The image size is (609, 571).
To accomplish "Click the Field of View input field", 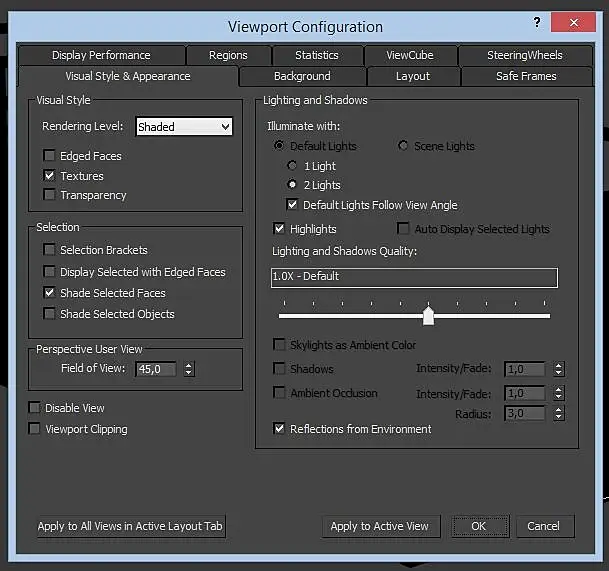I will pos(155,369).
